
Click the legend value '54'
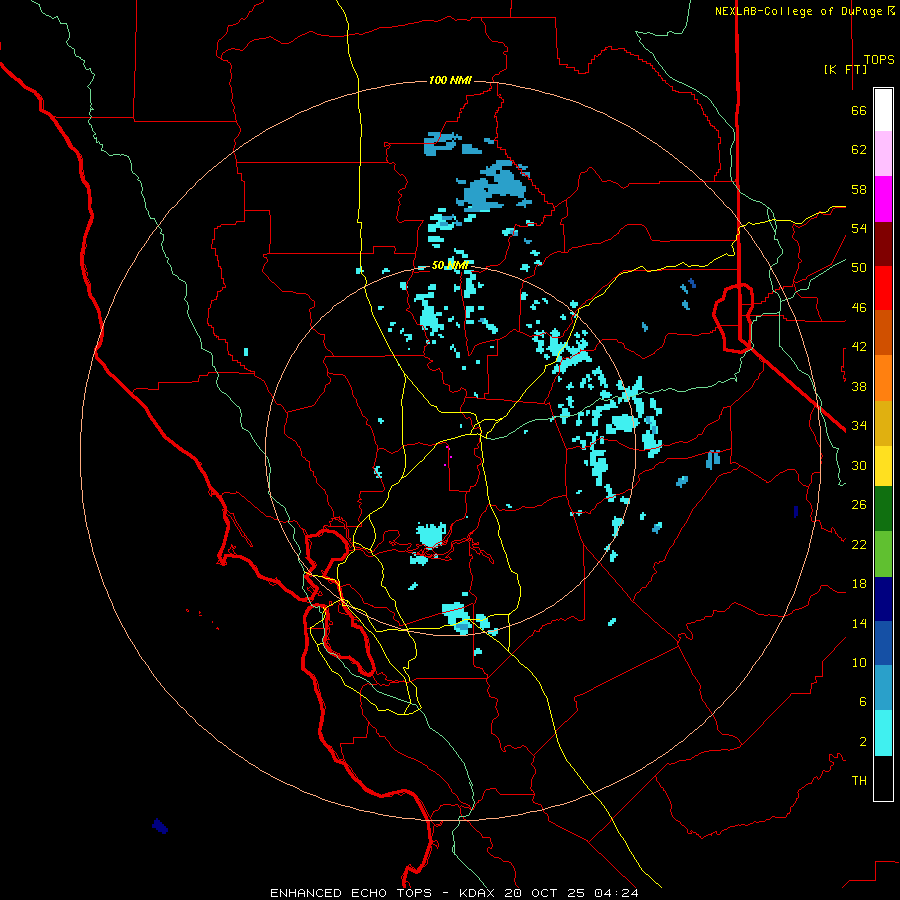pos(859,228)
